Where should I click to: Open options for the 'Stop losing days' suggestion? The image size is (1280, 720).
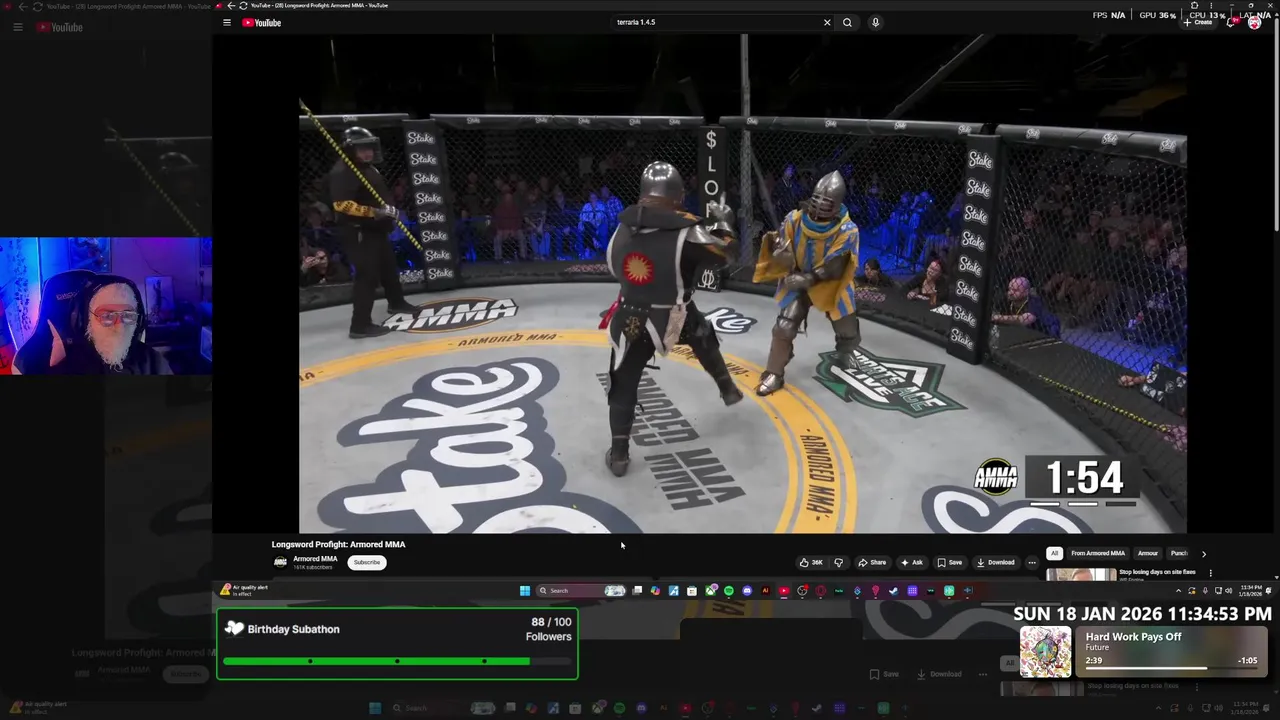click(x=1210, y=573)
